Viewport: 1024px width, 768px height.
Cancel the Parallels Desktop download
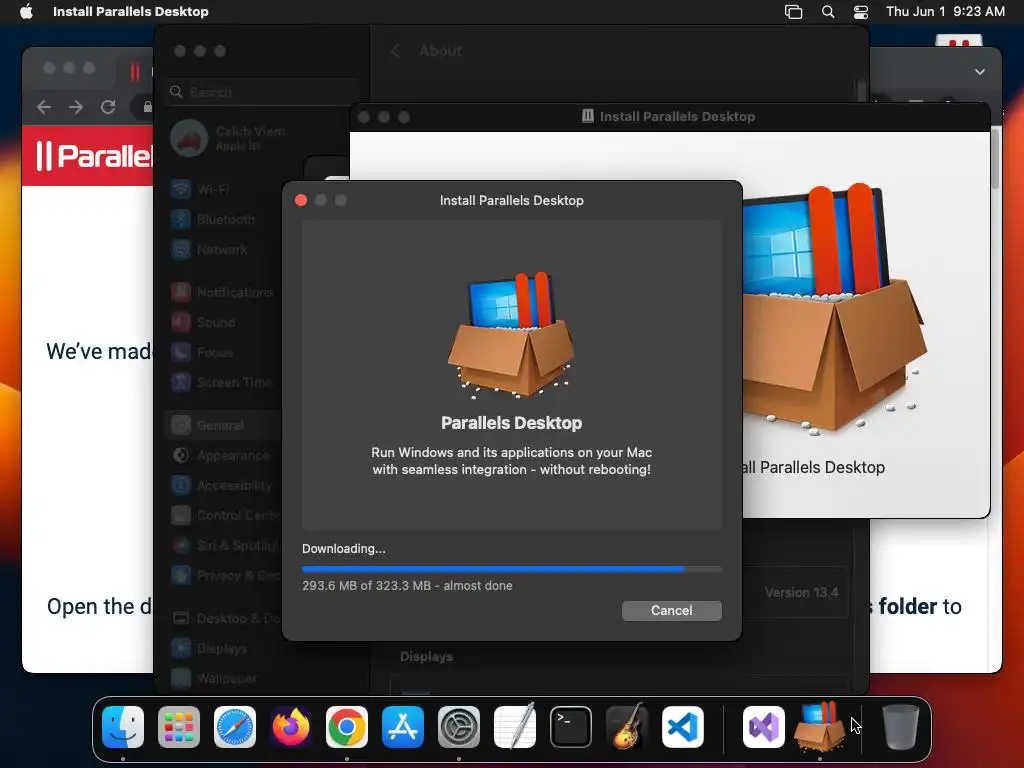pos(671,611)
